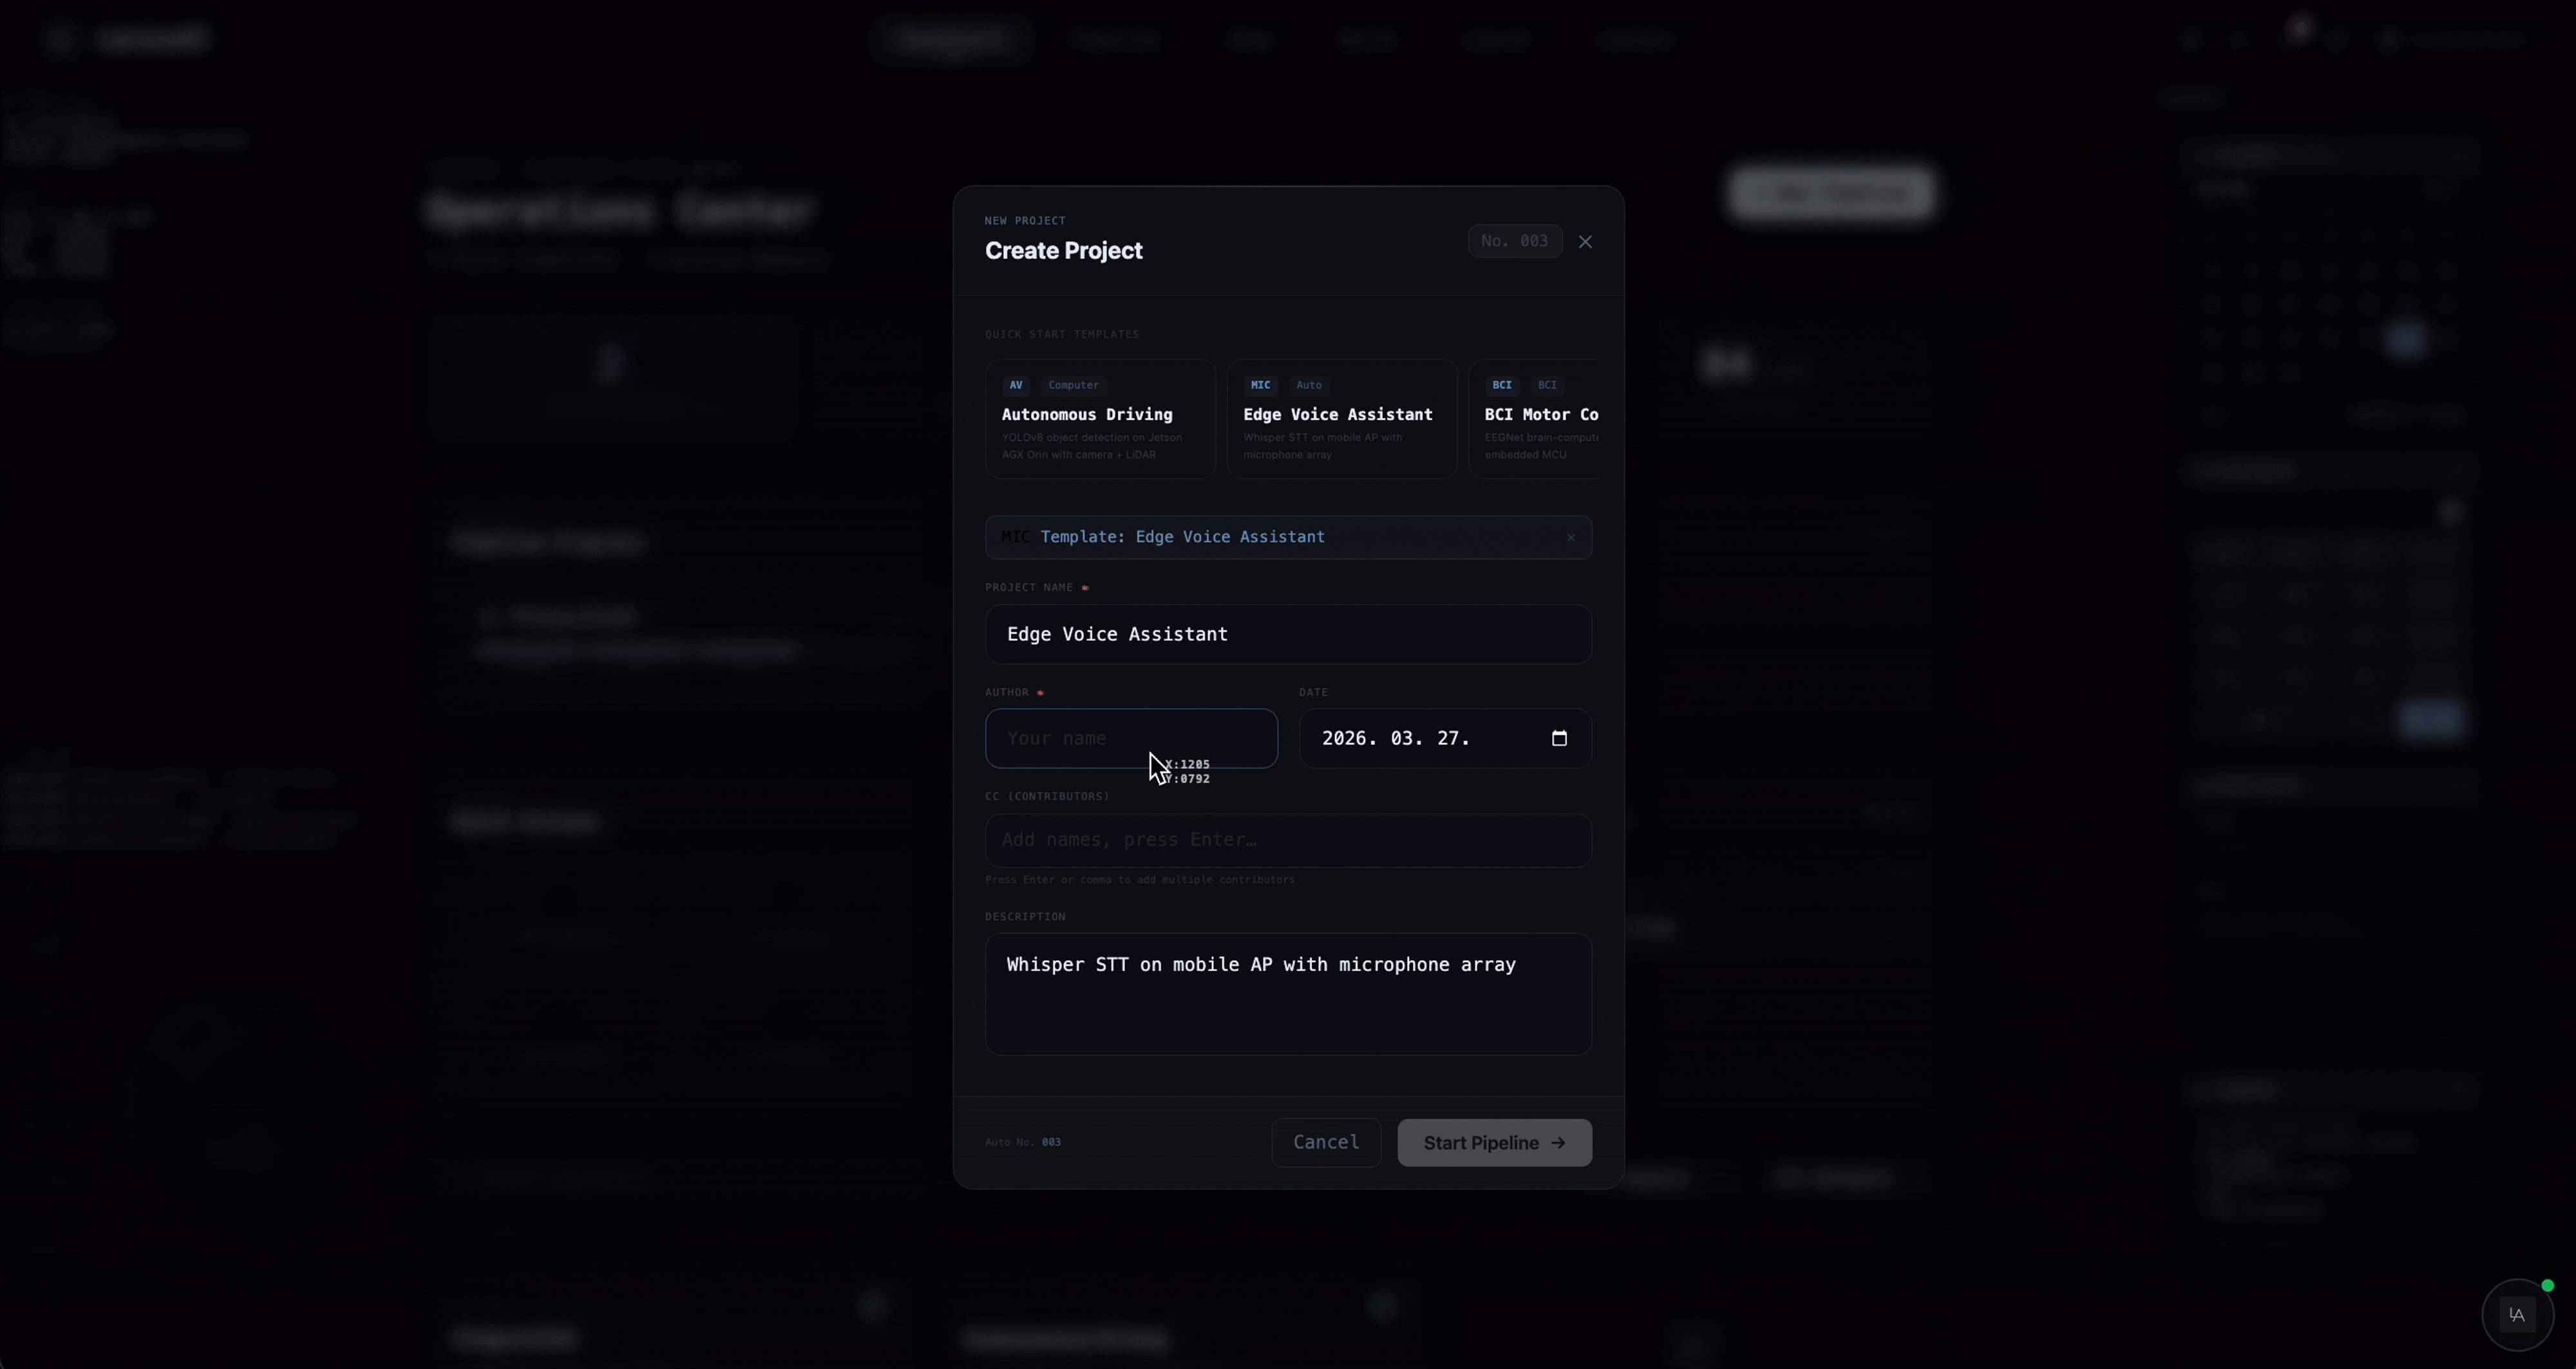
Task: Focus the Project Name field
Action: point(1288,635)
